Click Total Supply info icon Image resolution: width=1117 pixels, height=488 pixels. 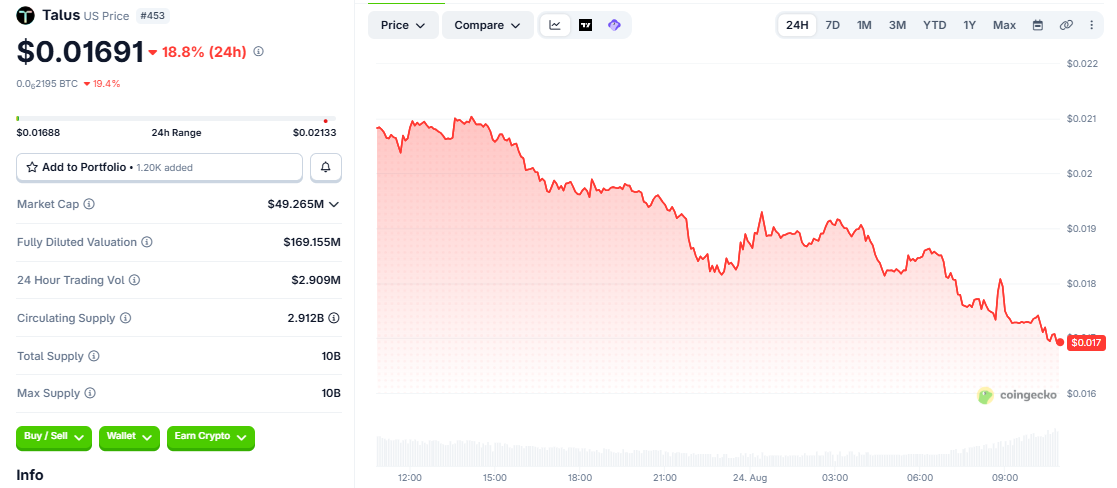point(93,355)
